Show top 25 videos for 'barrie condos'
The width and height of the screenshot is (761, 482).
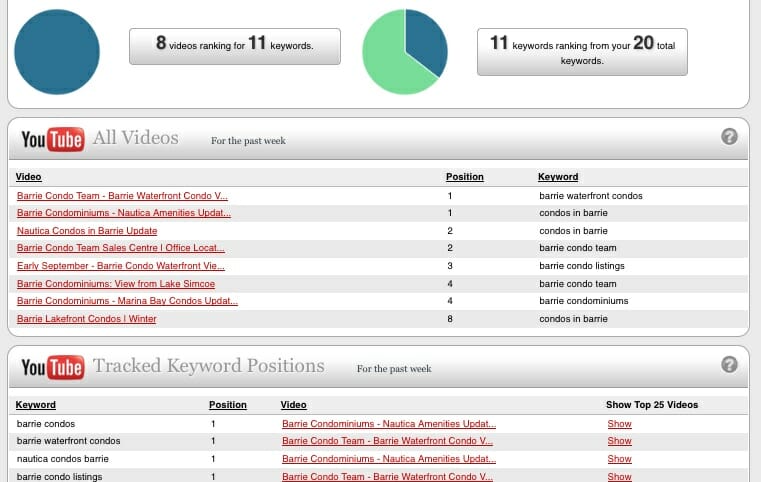619,424
